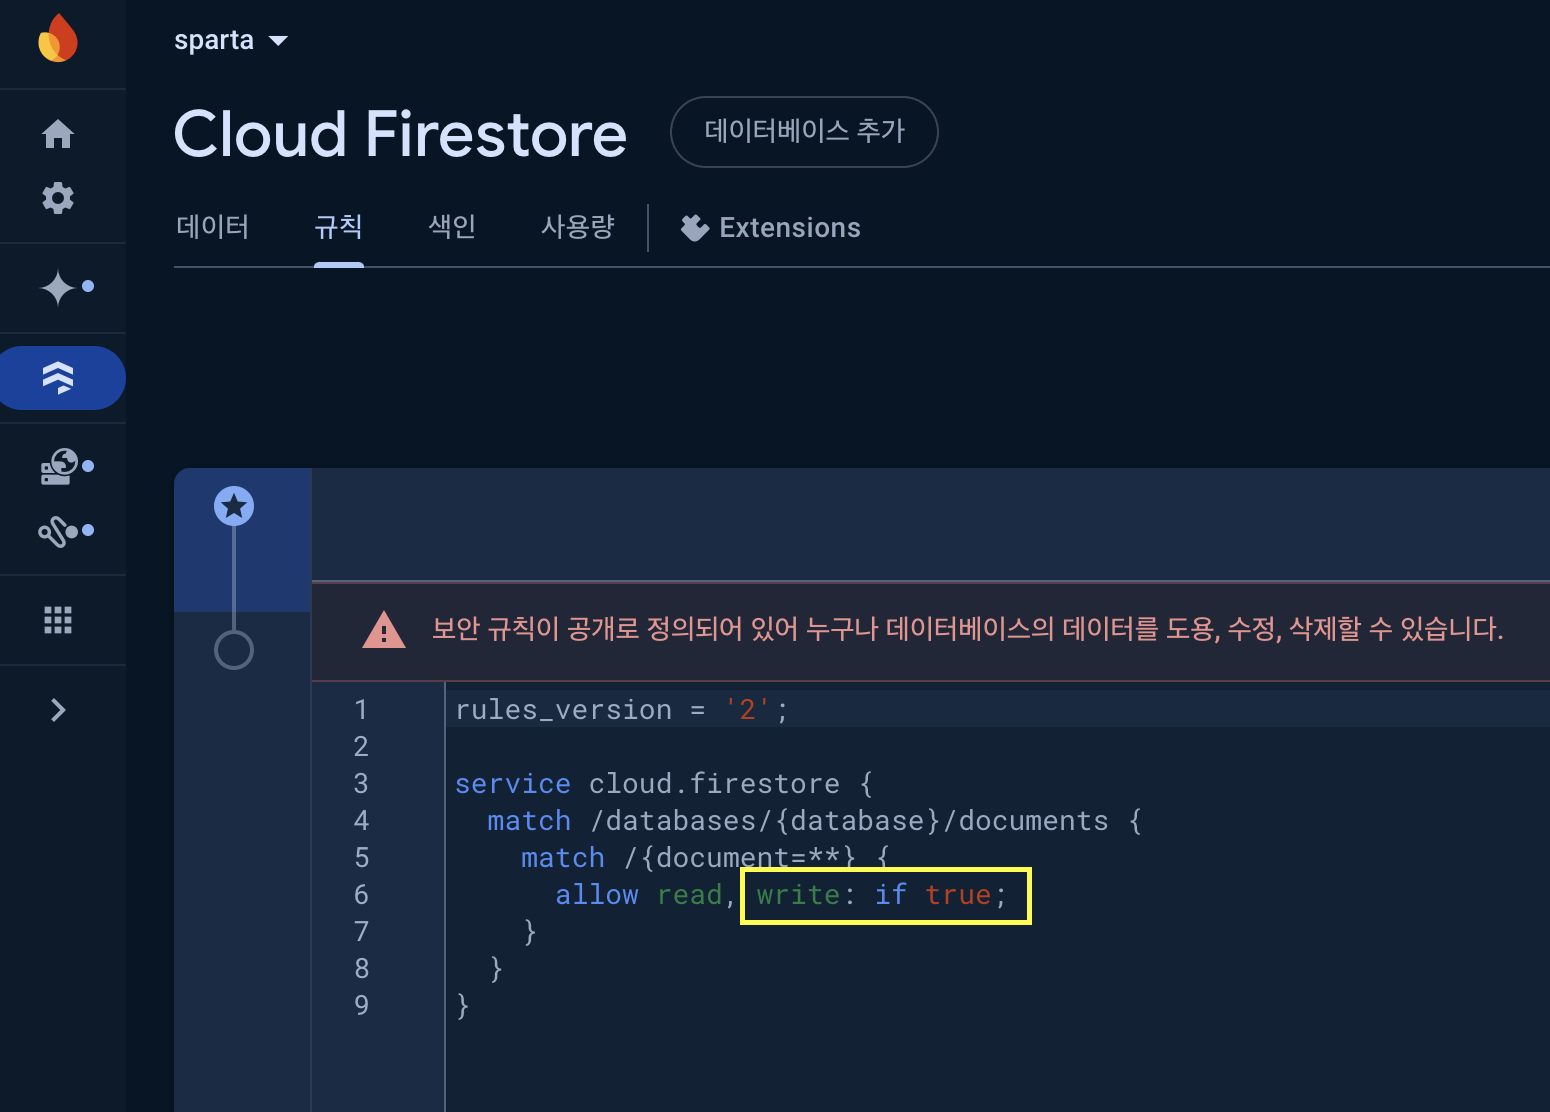Click the rules_version line in editor
1550x1112 pixels.
click(622, 709)
